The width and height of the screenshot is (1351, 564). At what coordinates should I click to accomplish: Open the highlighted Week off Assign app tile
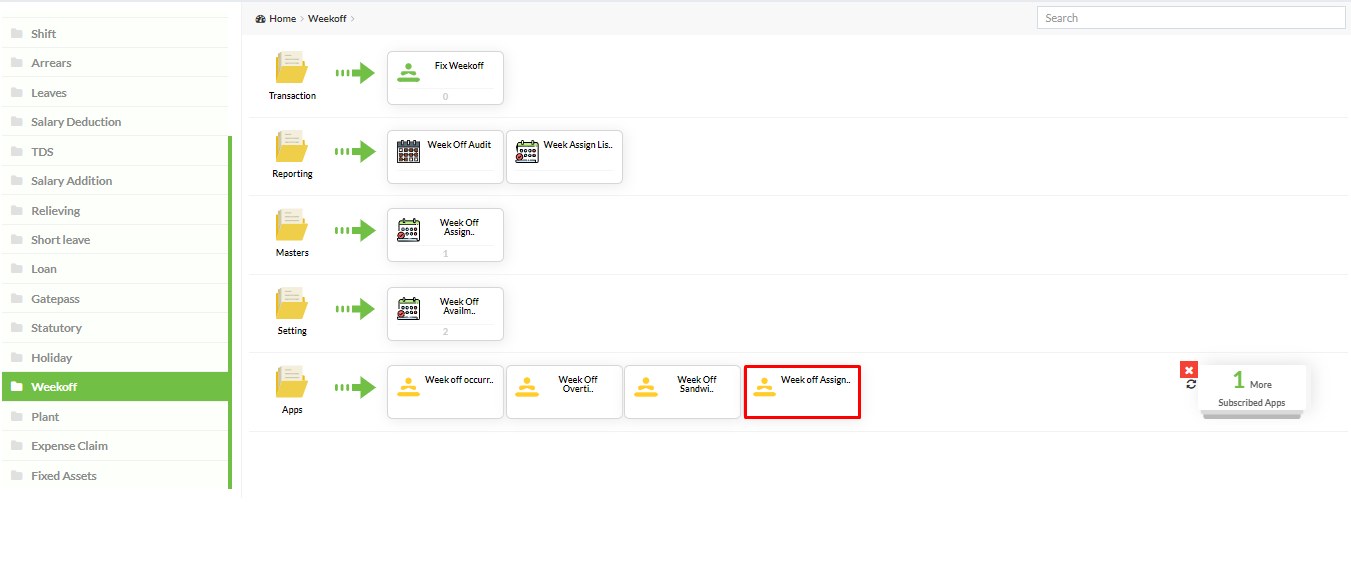(x=802, y=392)
